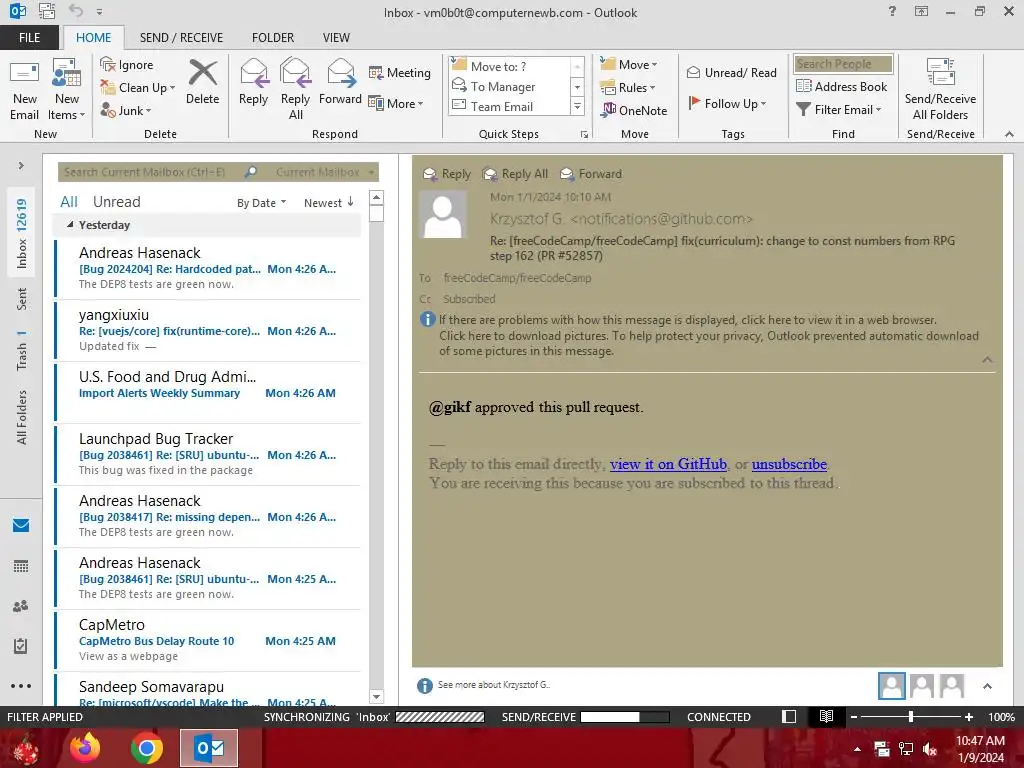Open the Import Alerts Weekly Summary email
This screenshot has height=768, width=1024.
208,392
